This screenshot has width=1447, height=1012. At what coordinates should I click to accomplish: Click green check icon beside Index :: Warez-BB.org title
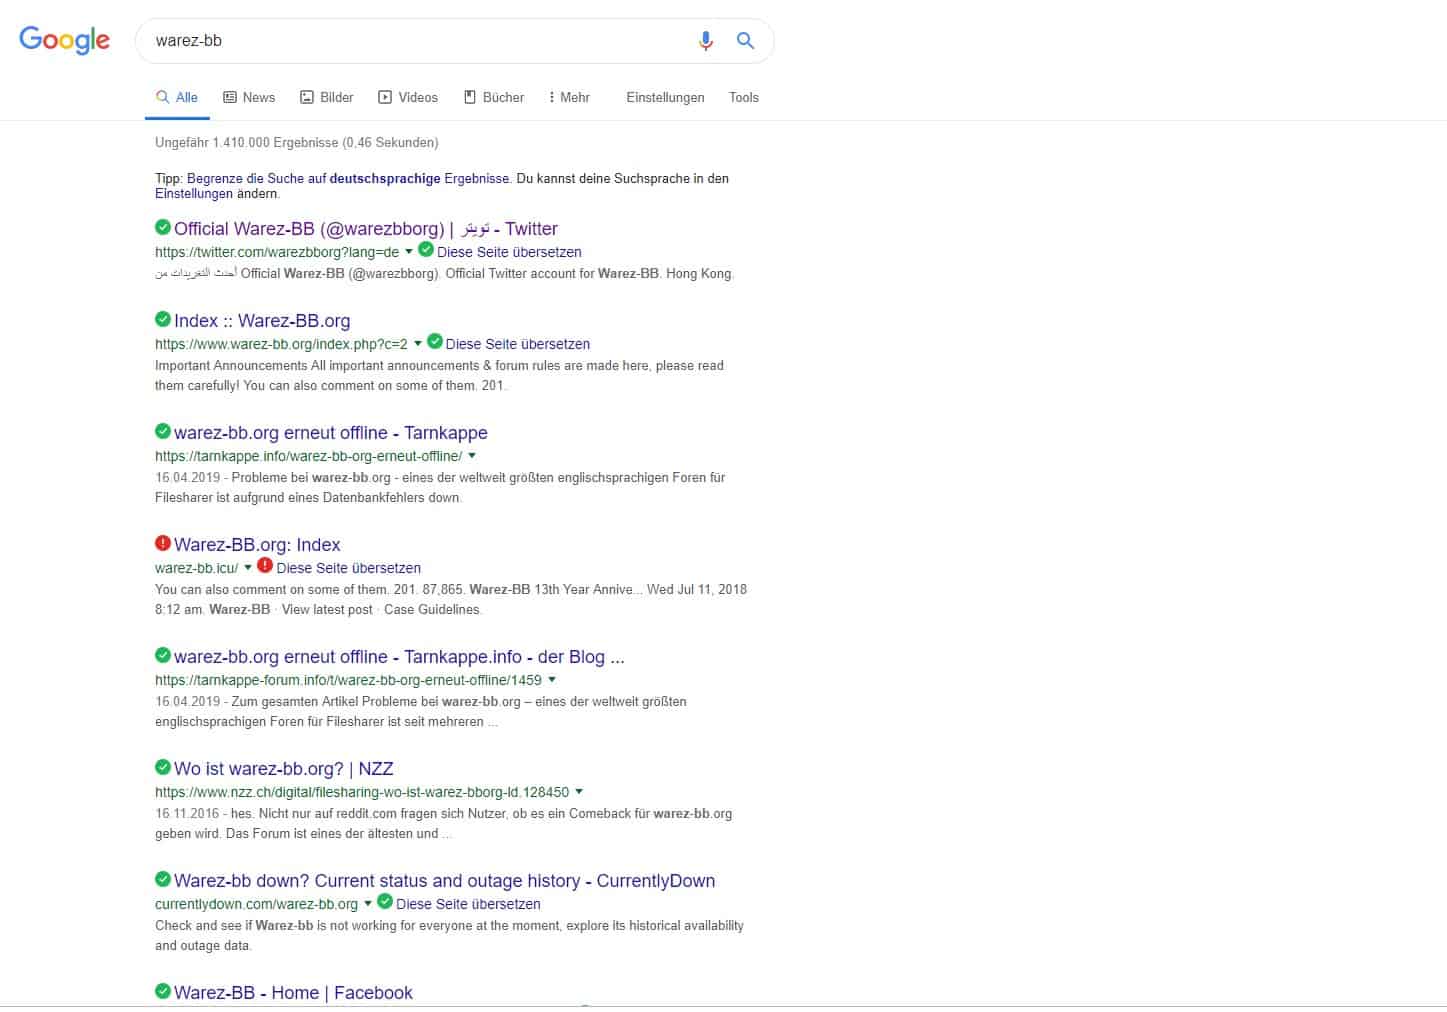tap(163, 319)
